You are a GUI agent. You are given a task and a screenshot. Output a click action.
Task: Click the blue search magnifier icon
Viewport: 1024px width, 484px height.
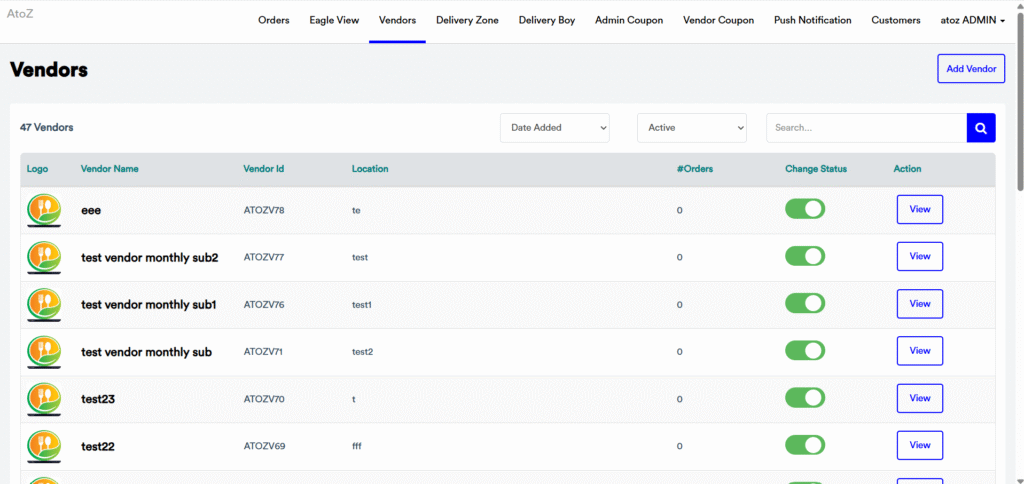(x=981, y=128)
